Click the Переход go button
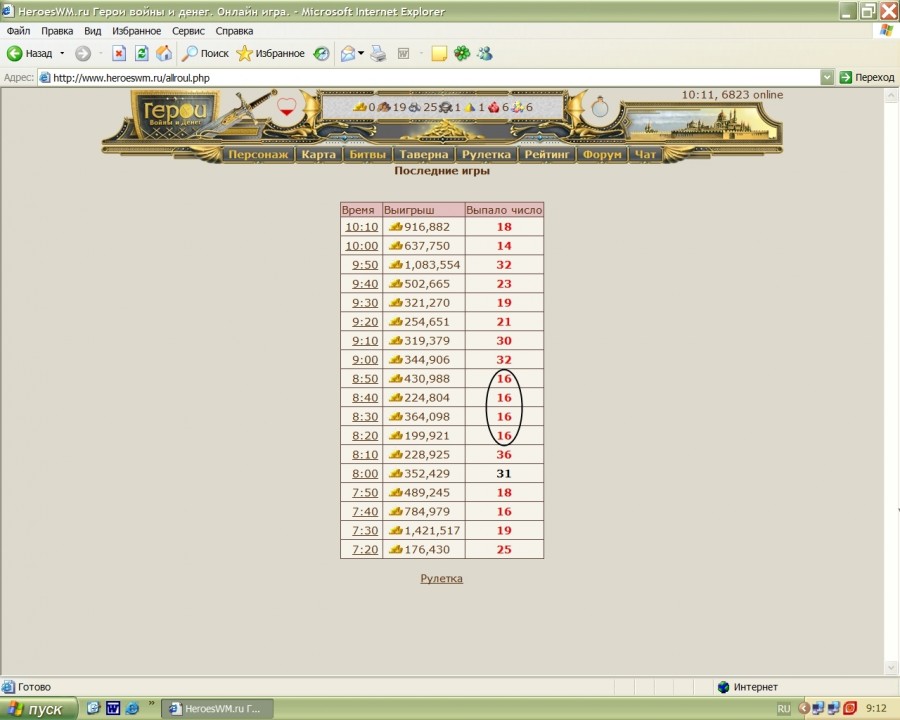This screenshot has height=720, width=900. [867, 78]
